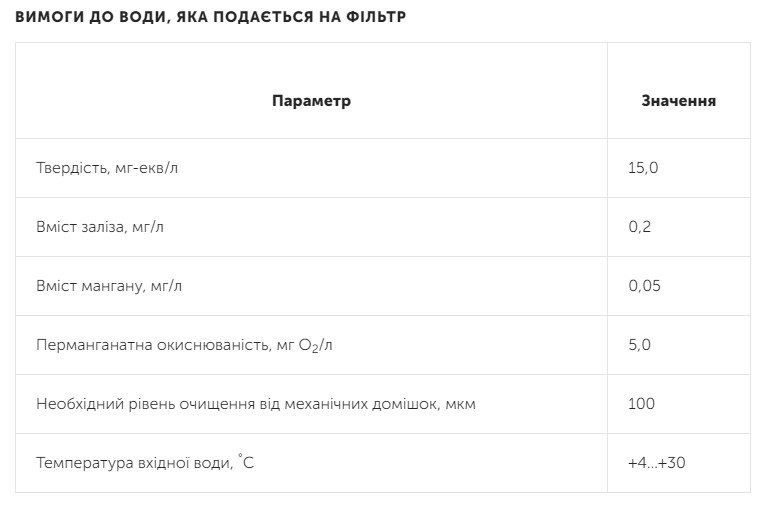Click the oxidizability value 5,0

(640, 345)
